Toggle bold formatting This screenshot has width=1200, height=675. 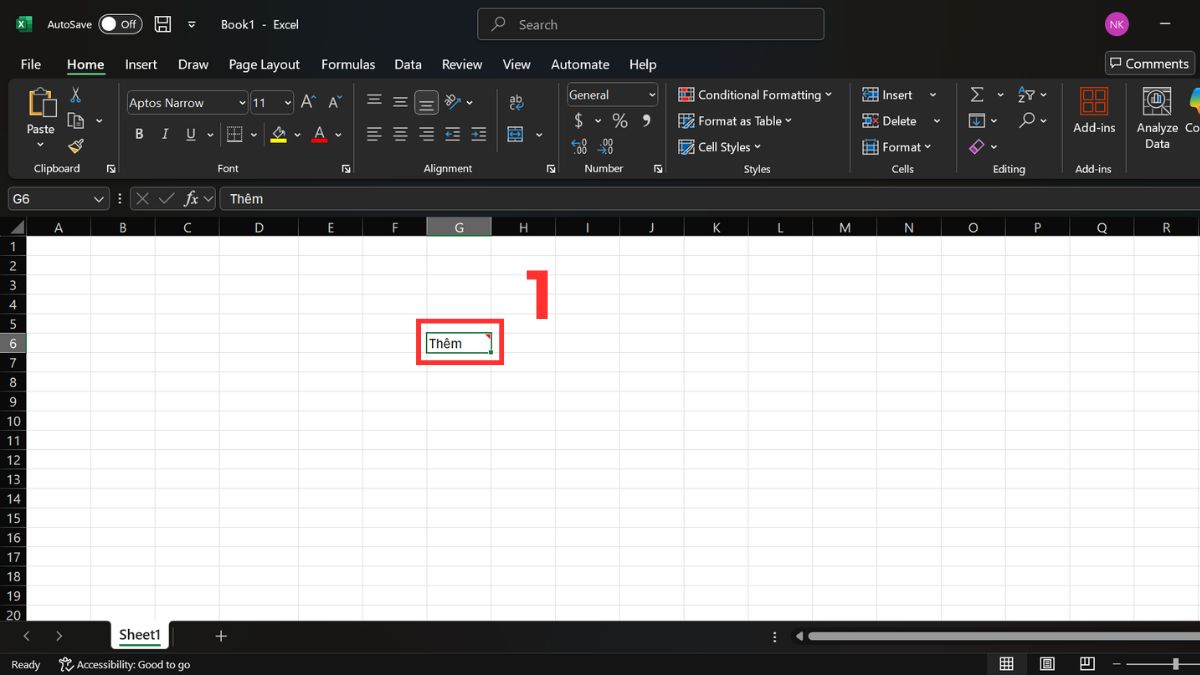tap(139, 133)
